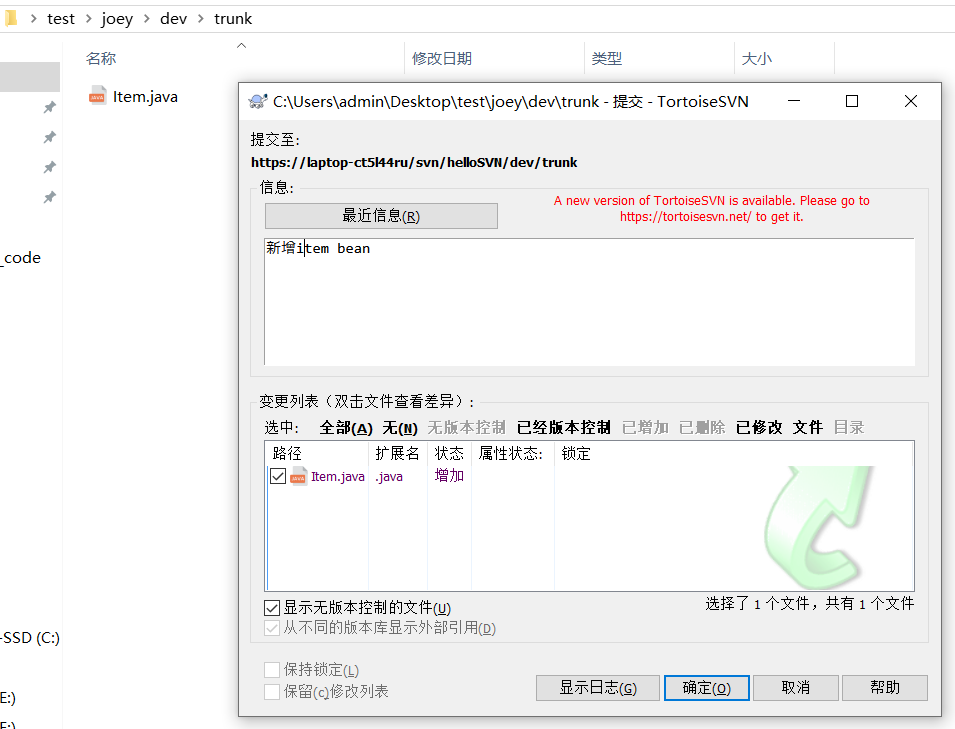Screen dimensions: 955x729
Task: Click the 文件 selection filter
Action: [808, 428]
